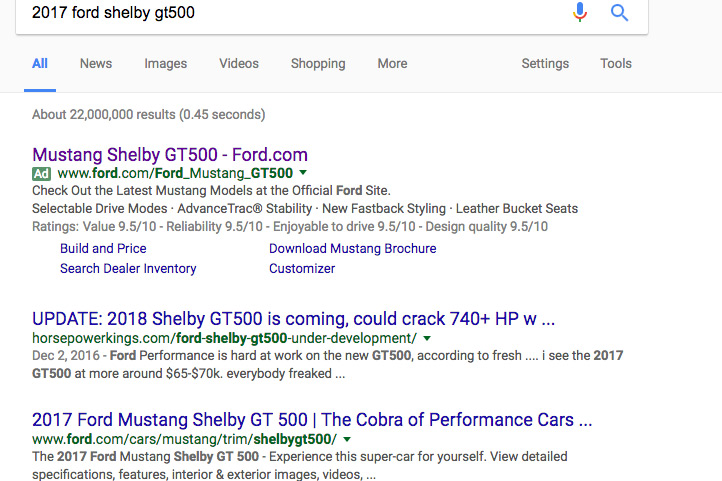Click the Build and Price sitelink
The width and height of the screenshot is (722, 481).
[x=103, y=248]
